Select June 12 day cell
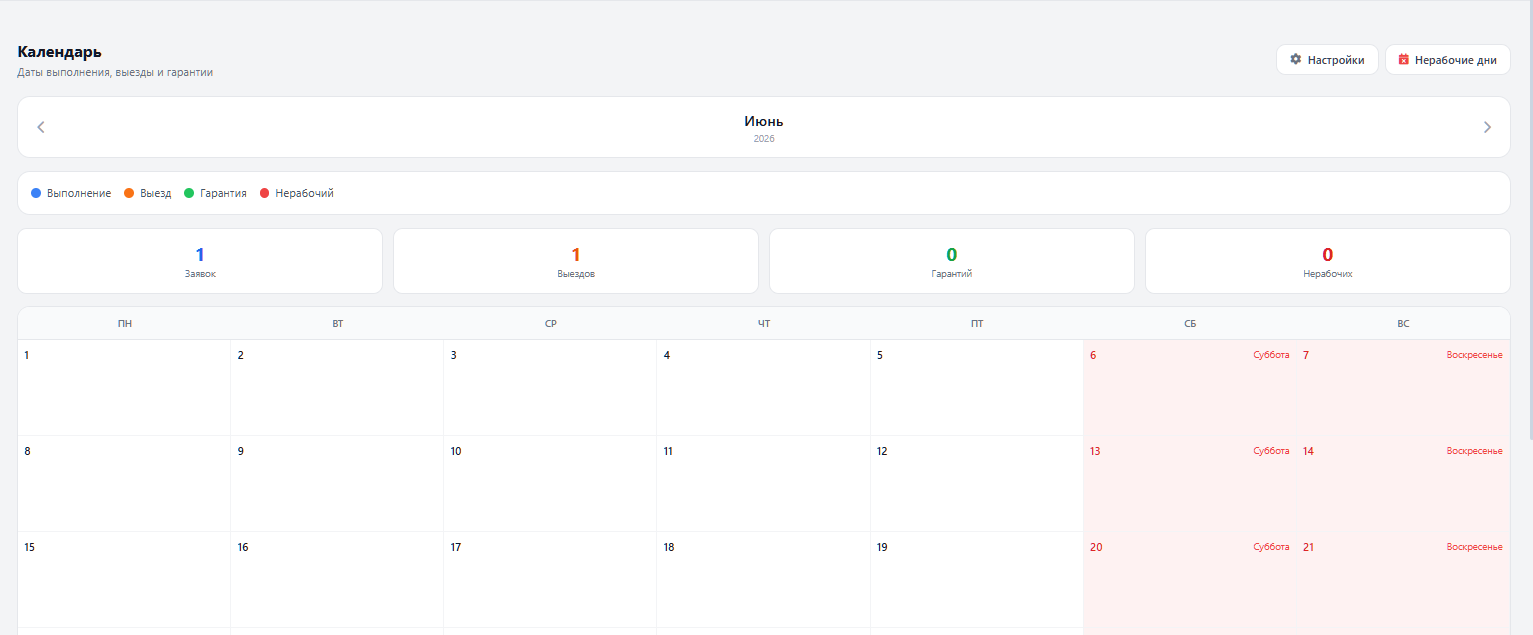 coord(977,484)
